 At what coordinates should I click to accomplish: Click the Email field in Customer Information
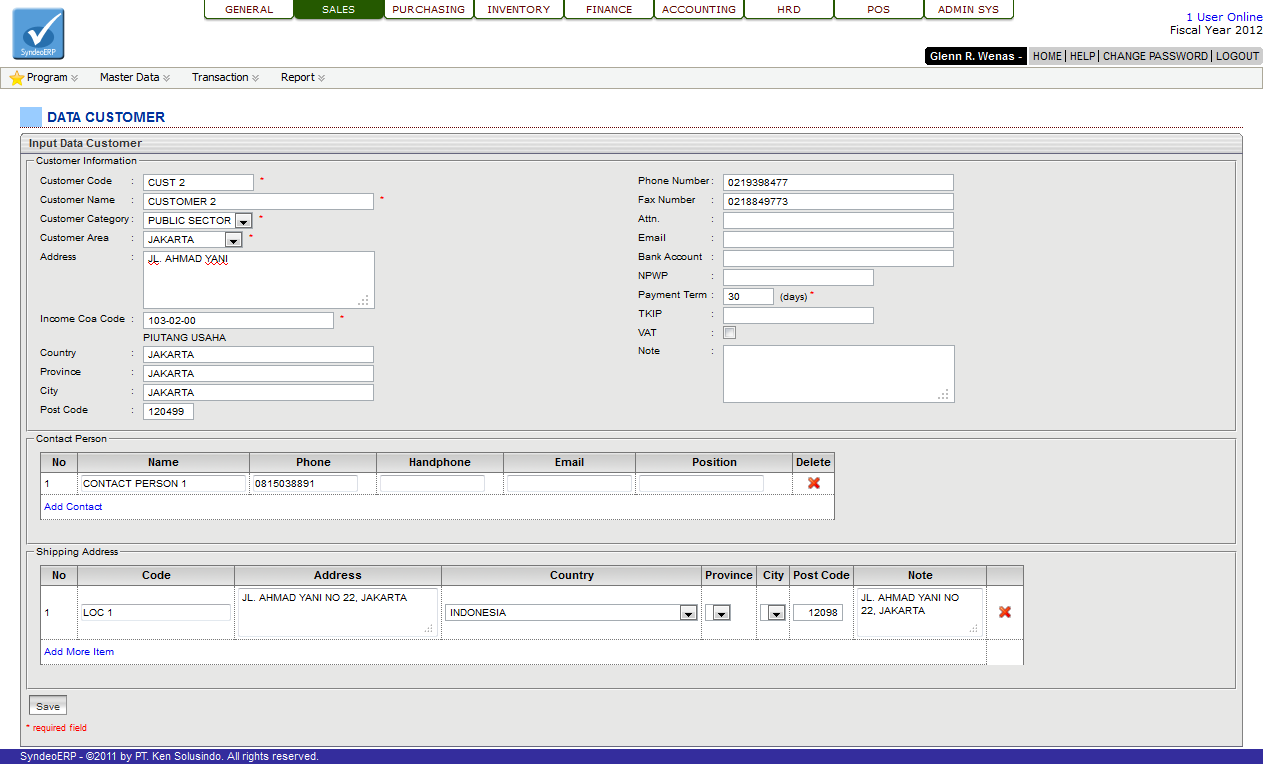837,240
